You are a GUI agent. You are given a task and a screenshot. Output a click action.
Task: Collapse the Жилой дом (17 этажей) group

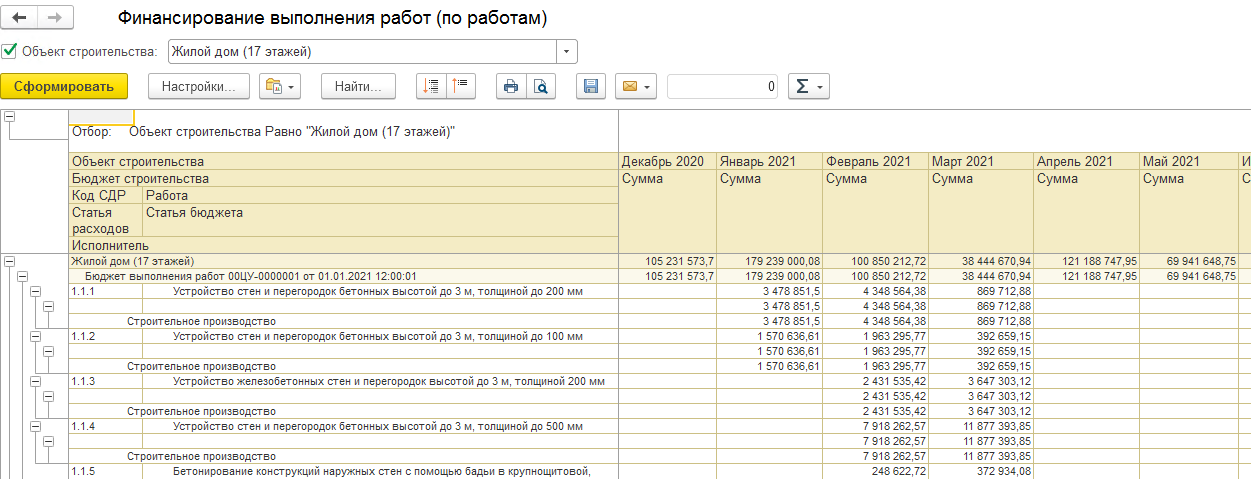(11, 261)
